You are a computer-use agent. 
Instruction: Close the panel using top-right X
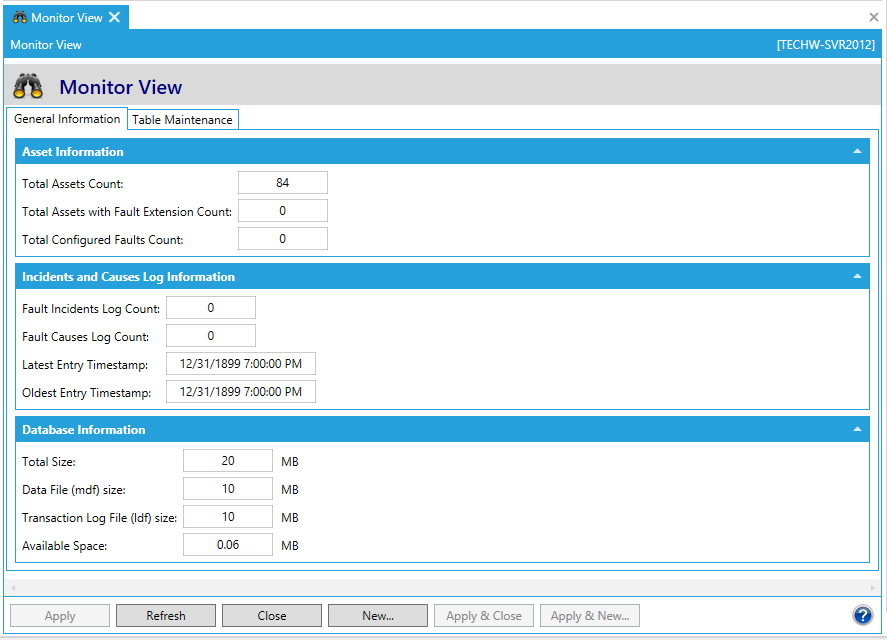point(874,17)
